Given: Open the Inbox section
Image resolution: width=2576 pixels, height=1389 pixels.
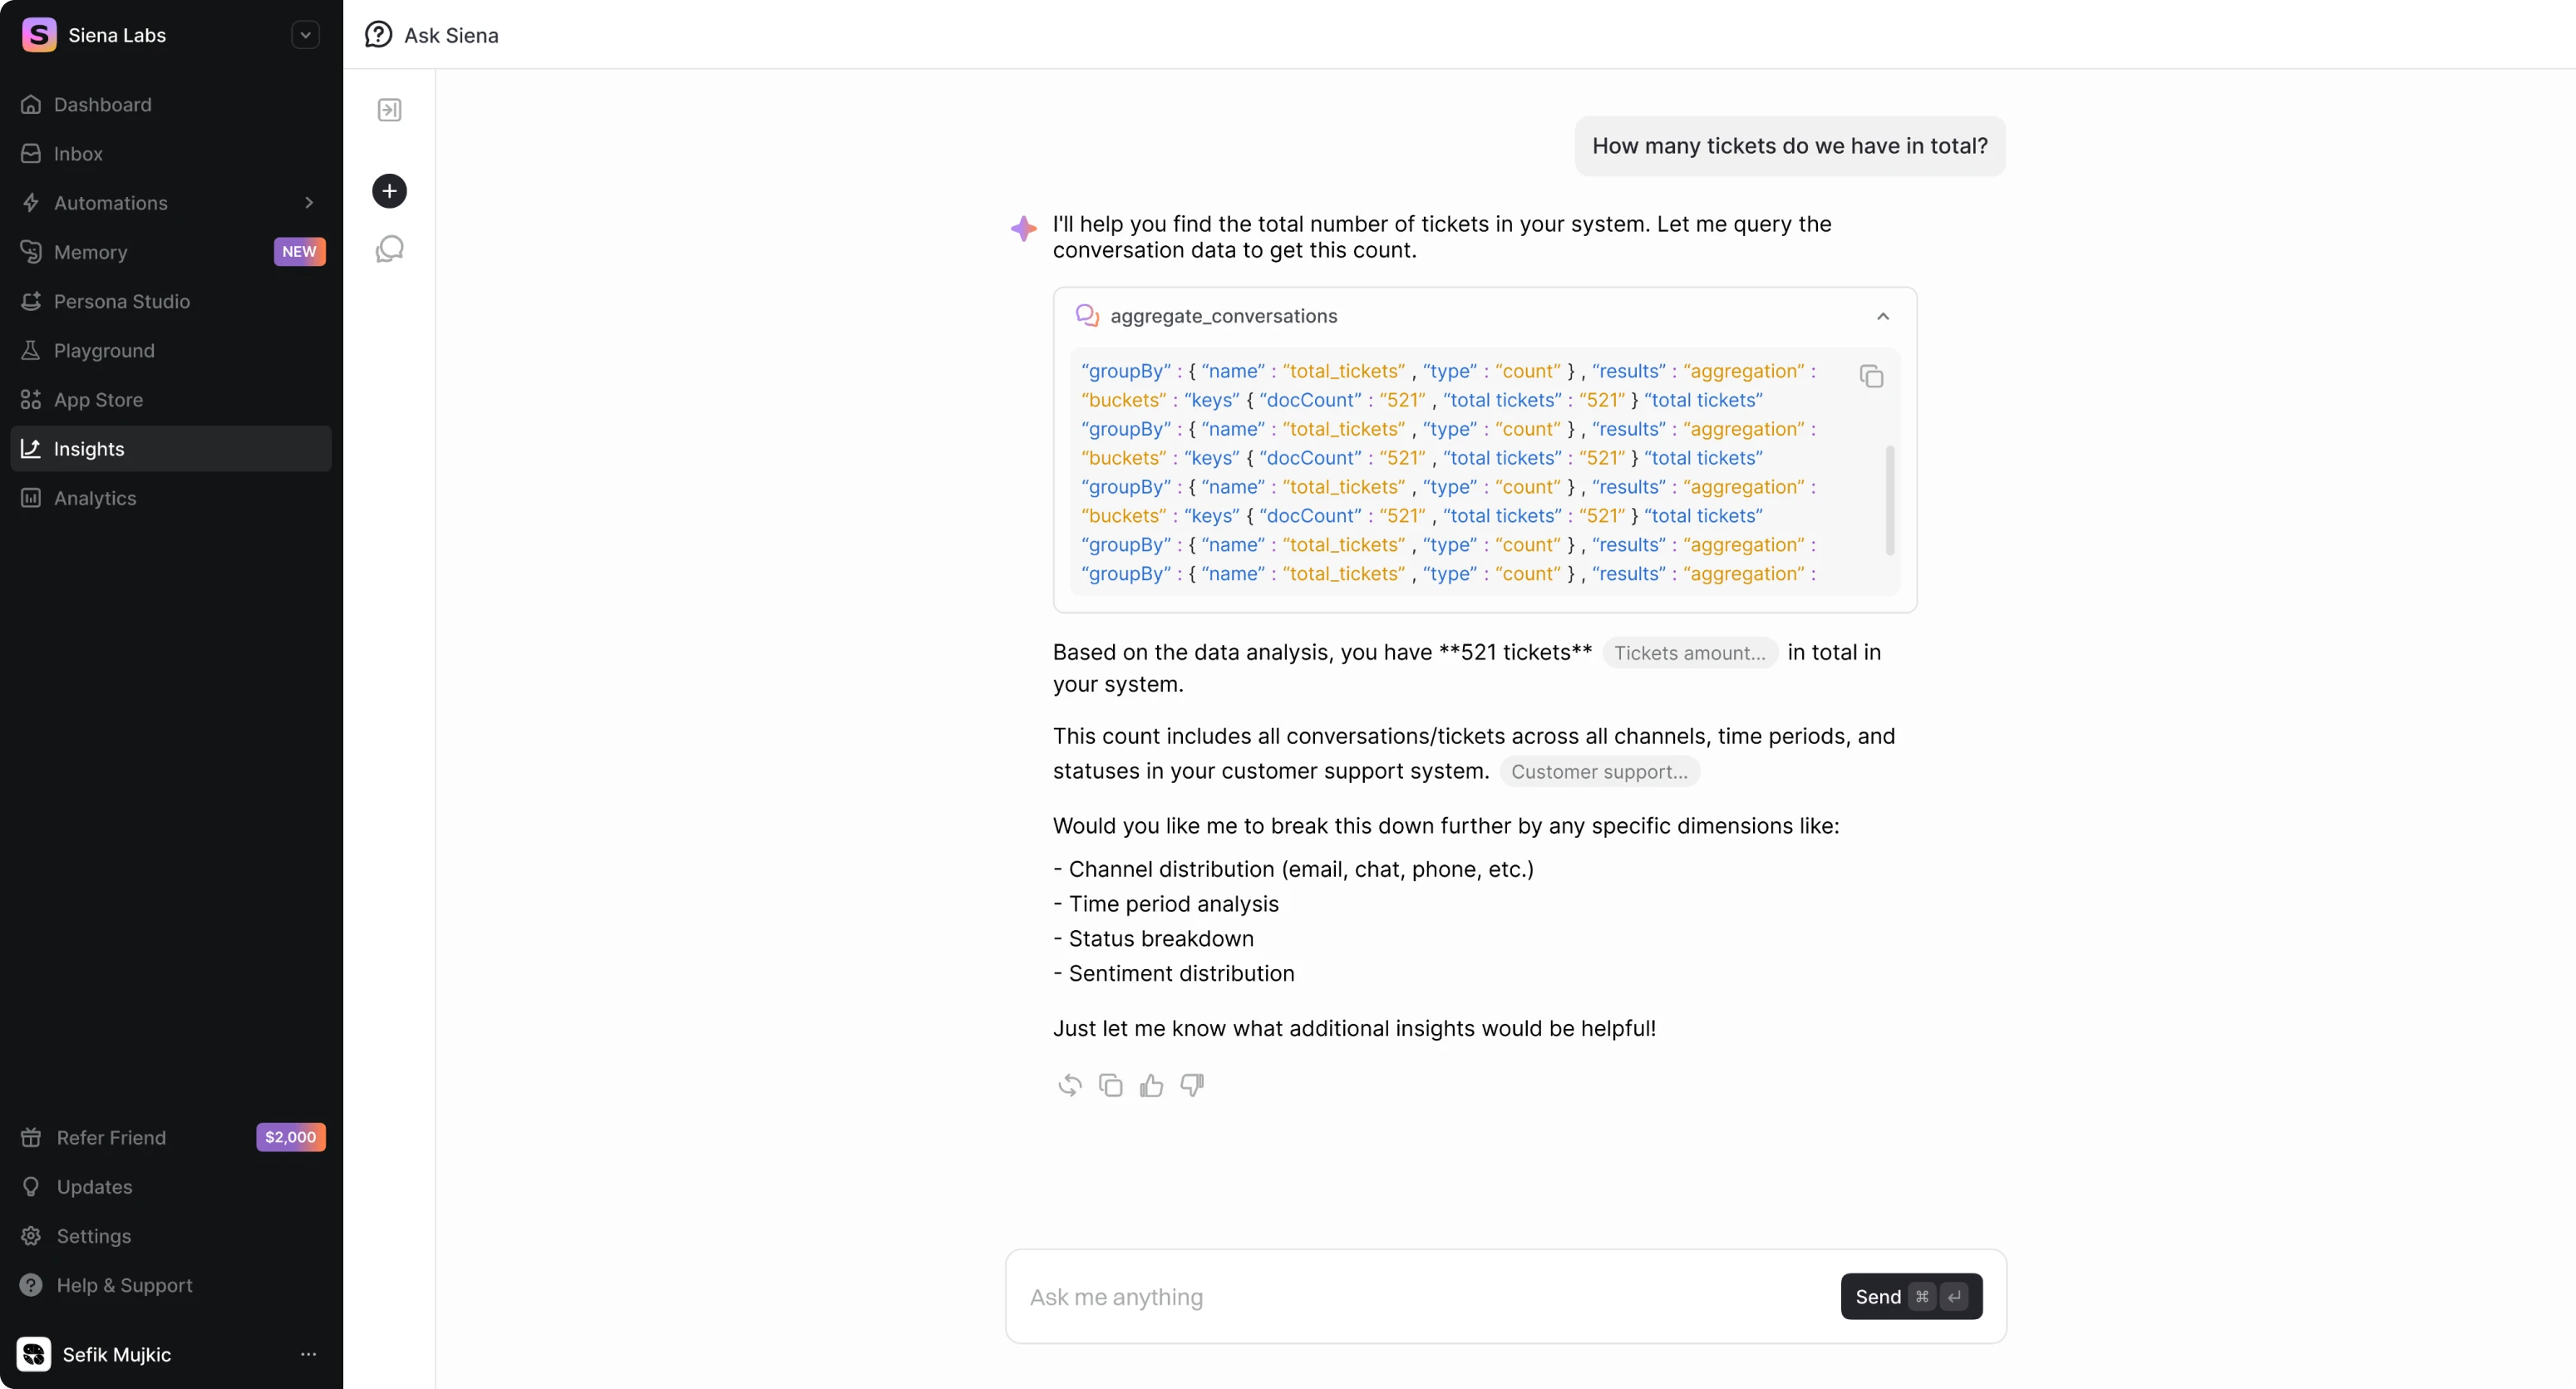Looking at the screenshot, I should pyautogui.click(x=78, y=153).
